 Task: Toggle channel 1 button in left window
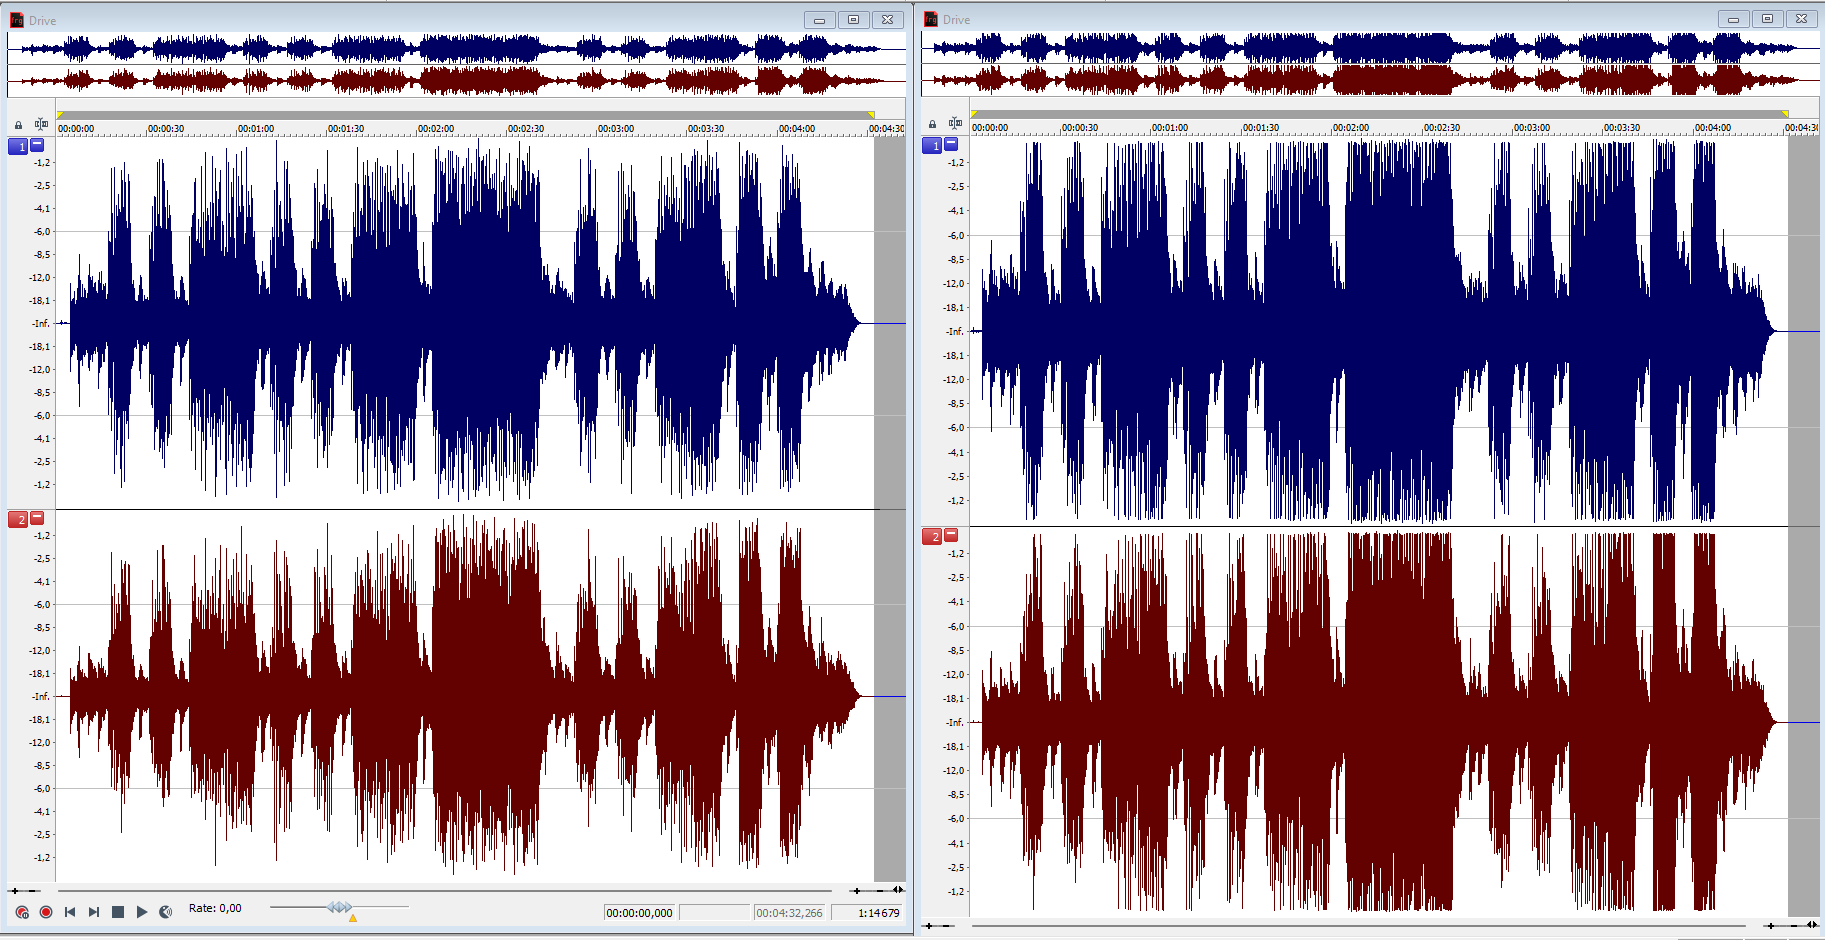18,146
